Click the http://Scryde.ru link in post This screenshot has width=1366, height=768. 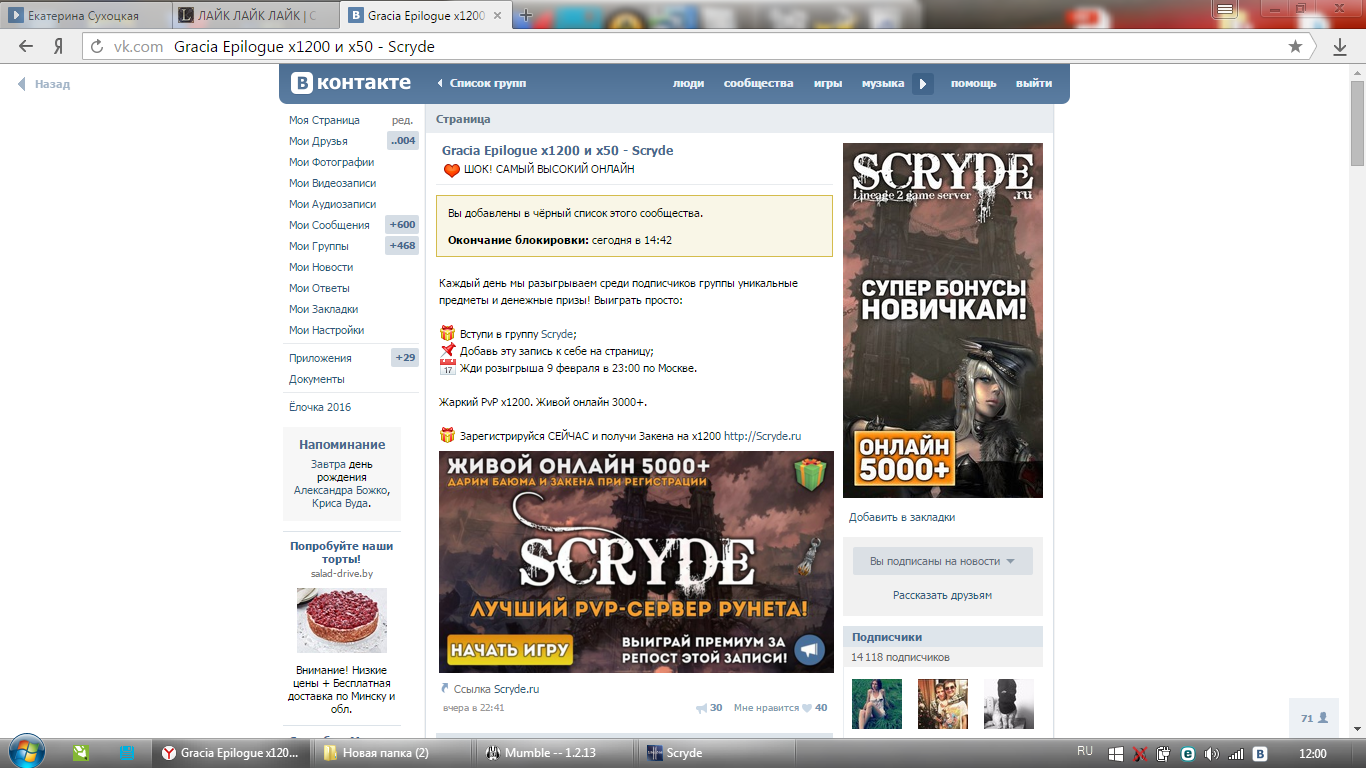763,436
